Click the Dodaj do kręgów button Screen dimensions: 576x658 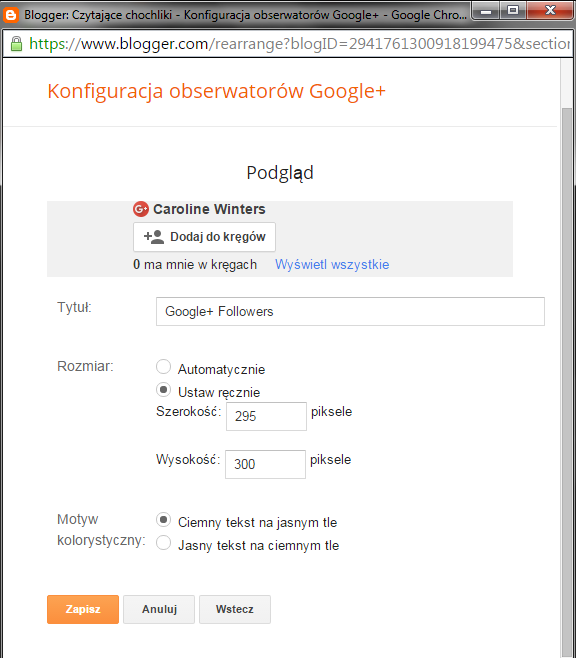click(204, 237)
